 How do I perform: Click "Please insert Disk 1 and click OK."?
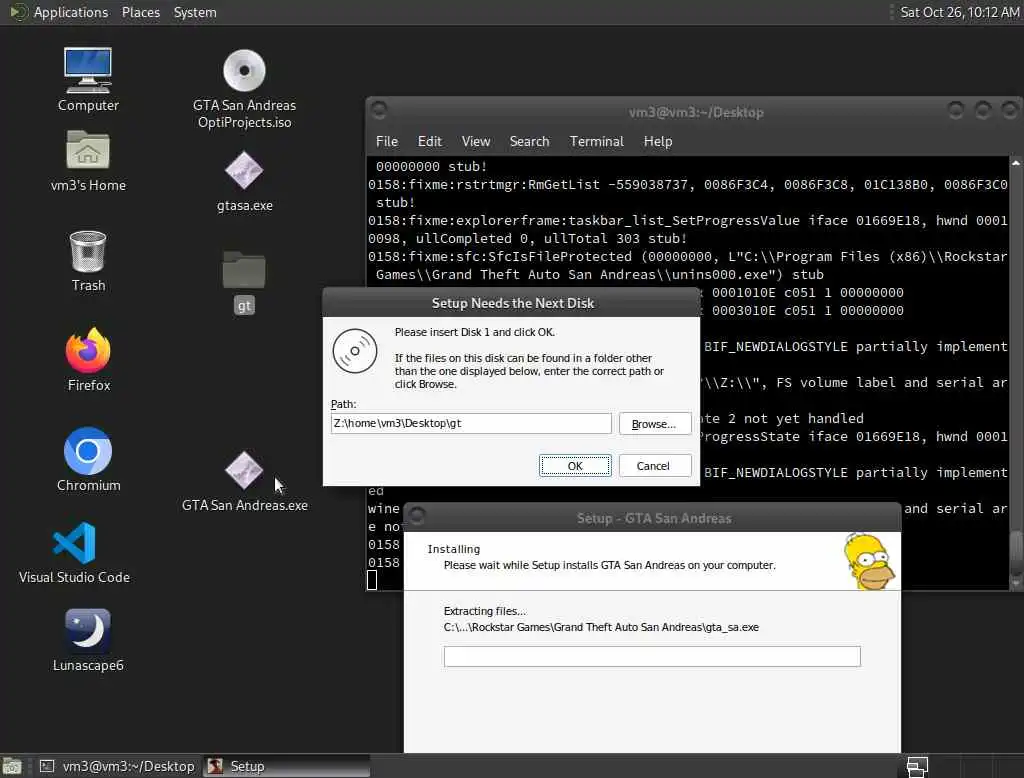click(475, 332)
